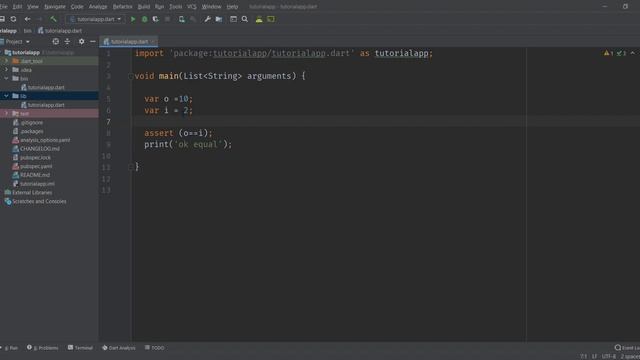Place cursor on the assert line of code

point(178,133)
